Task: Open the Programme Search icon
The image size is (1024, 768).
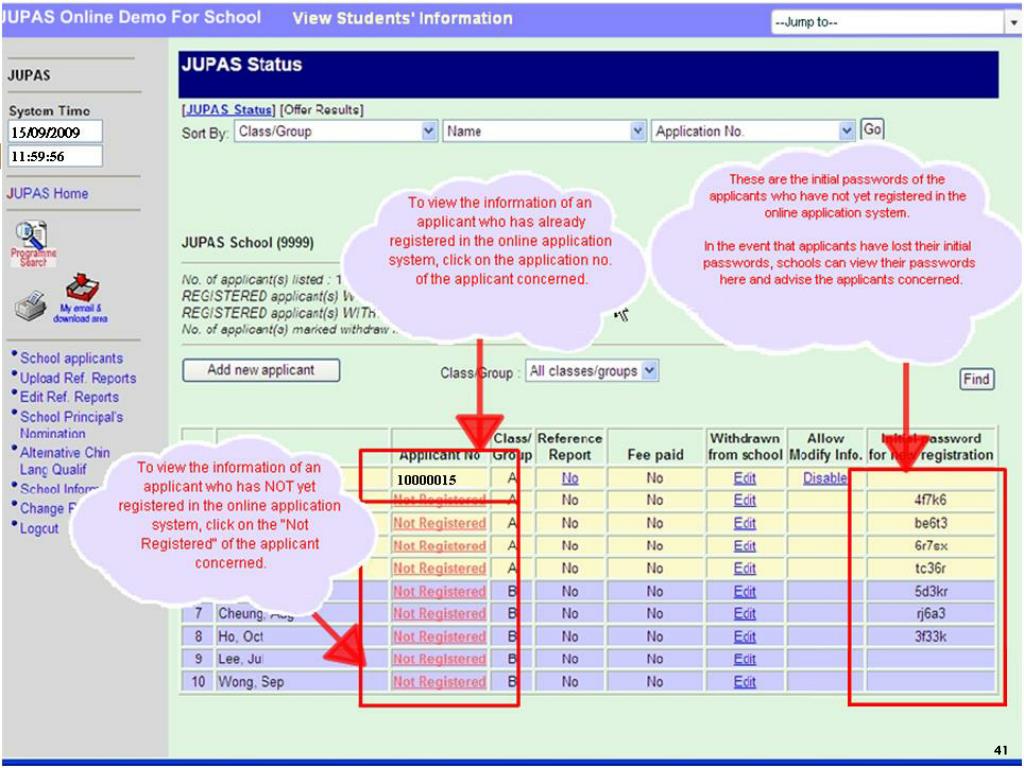Action: pos(33,244)
